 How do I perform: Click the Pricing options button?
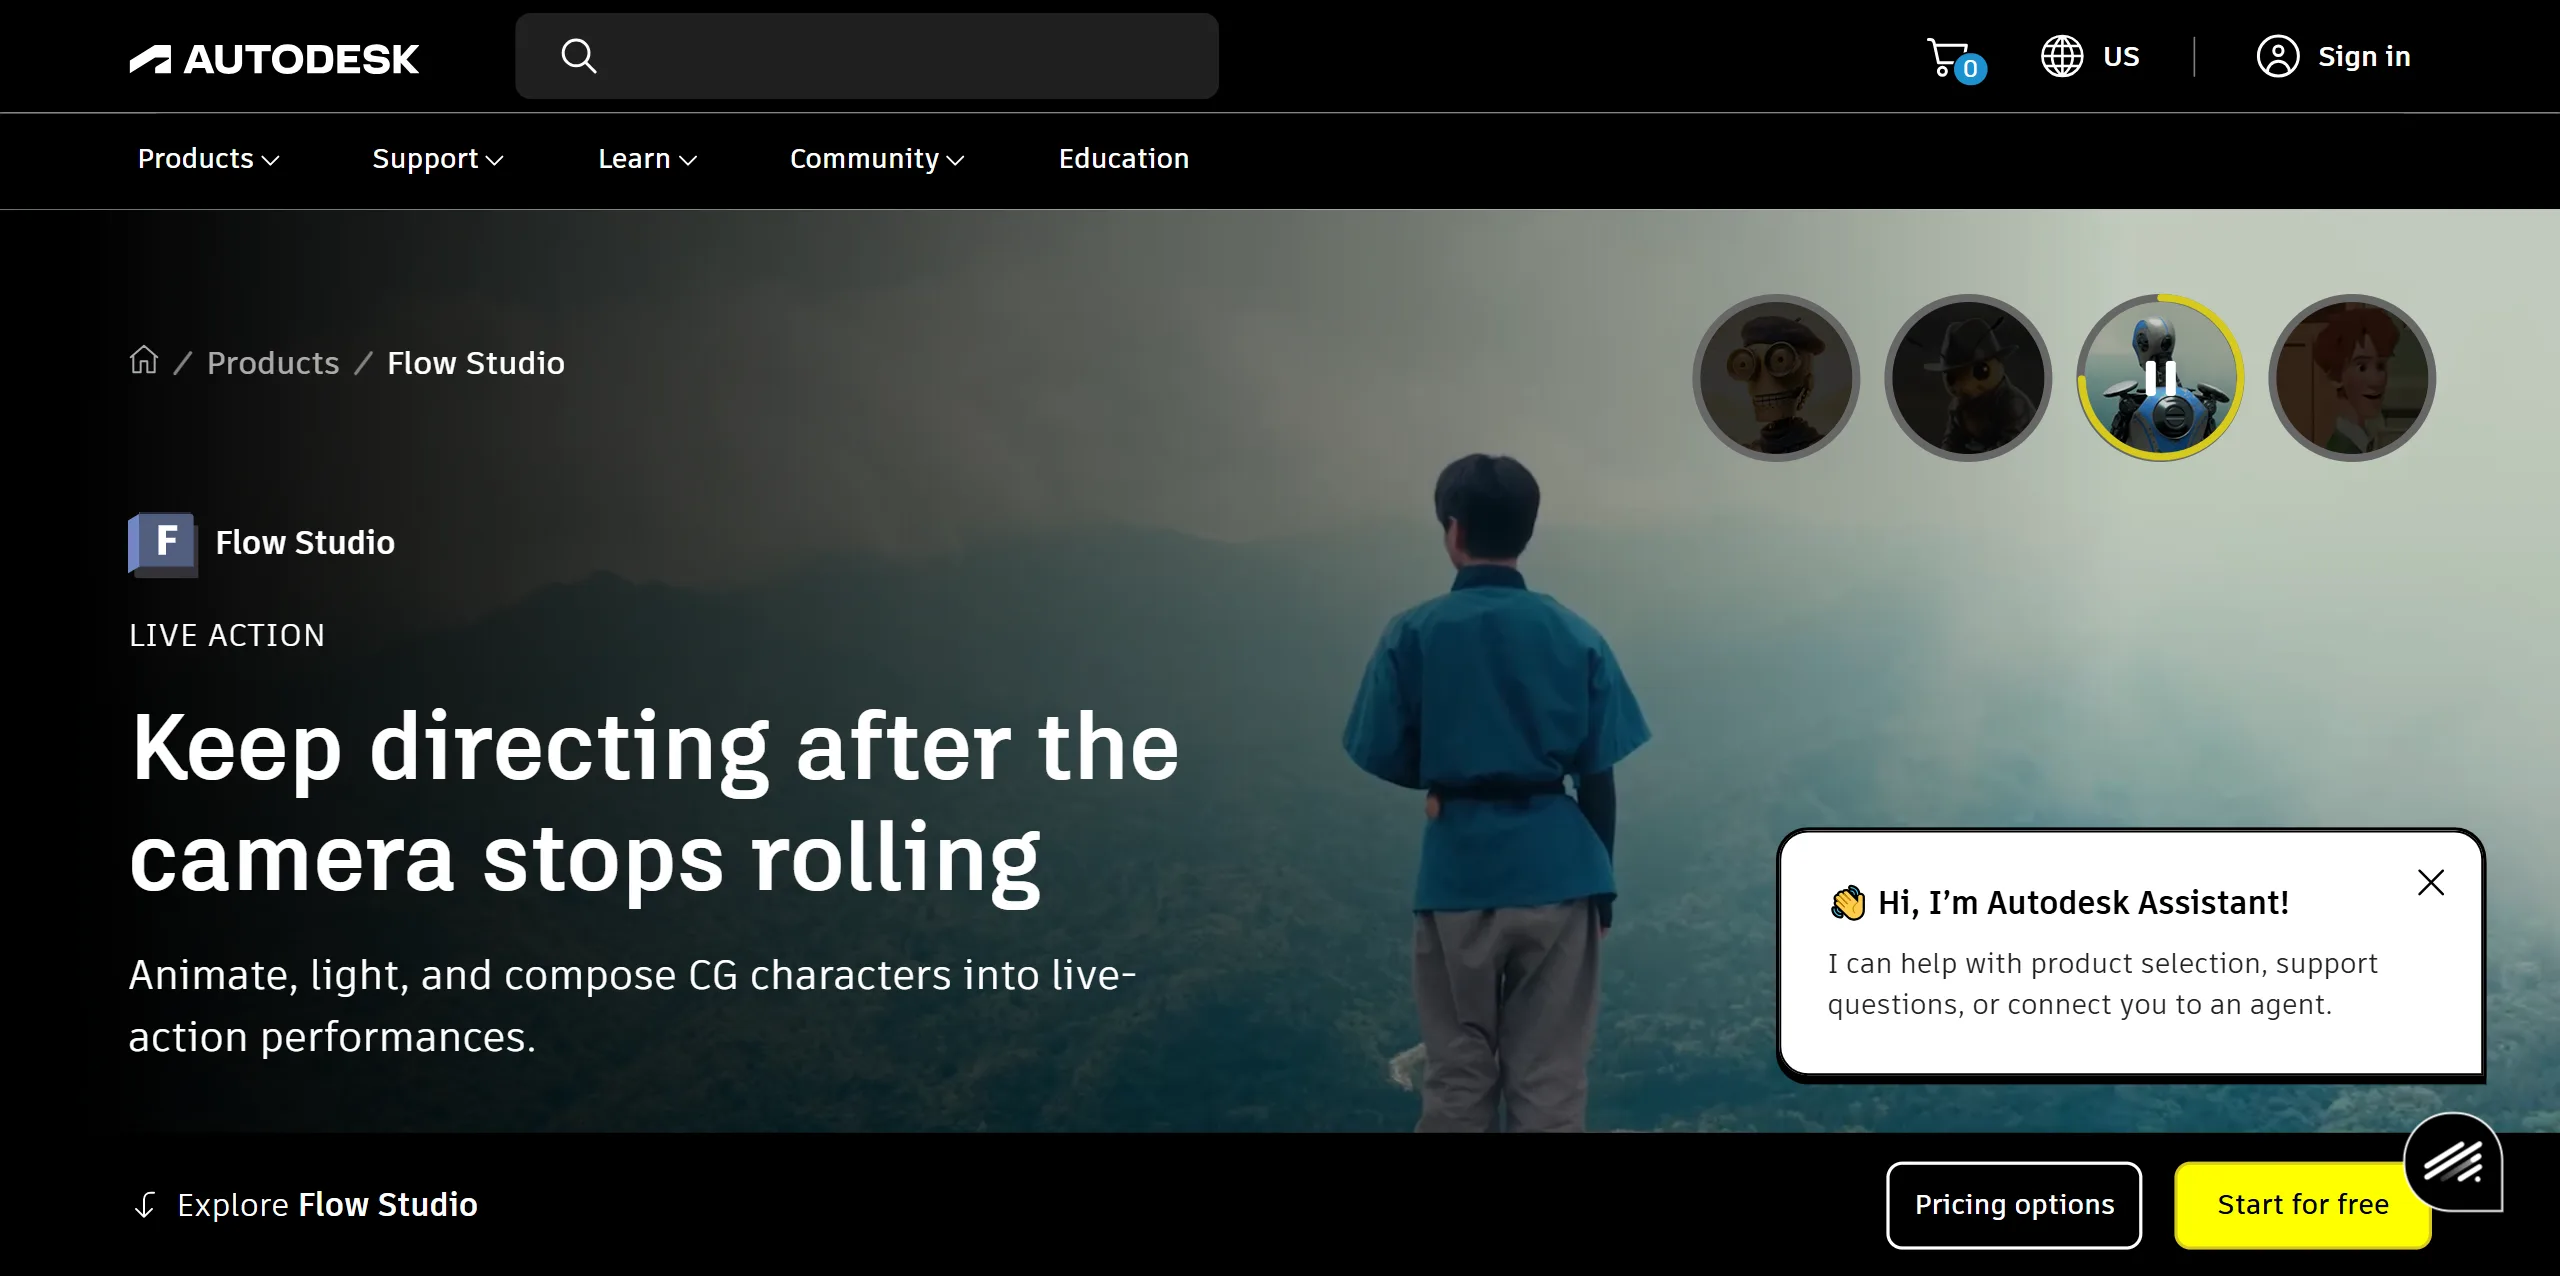(2014, 1205)
